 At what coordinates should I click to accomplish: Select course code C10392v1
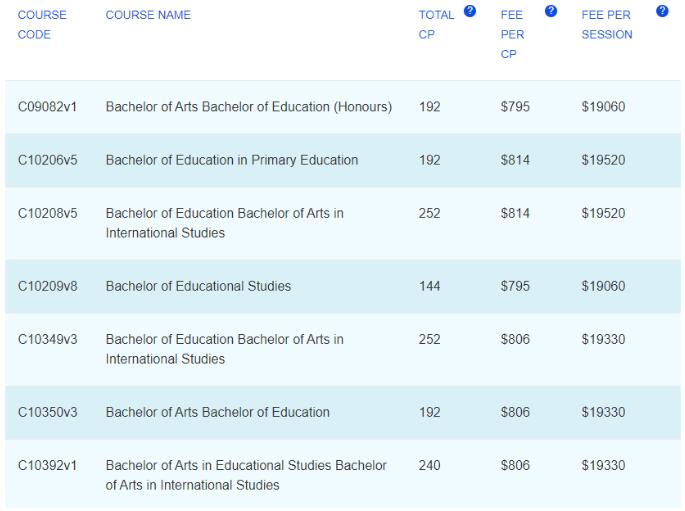click(x=47, y=466)
